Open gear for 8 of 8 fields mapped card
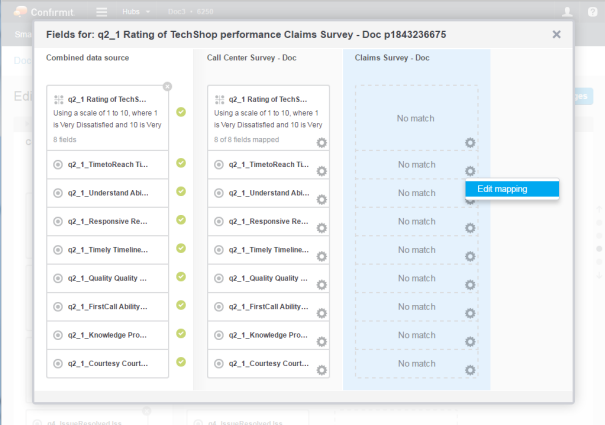This screenshot has width=605, height=425. click(x=321, y=143)
